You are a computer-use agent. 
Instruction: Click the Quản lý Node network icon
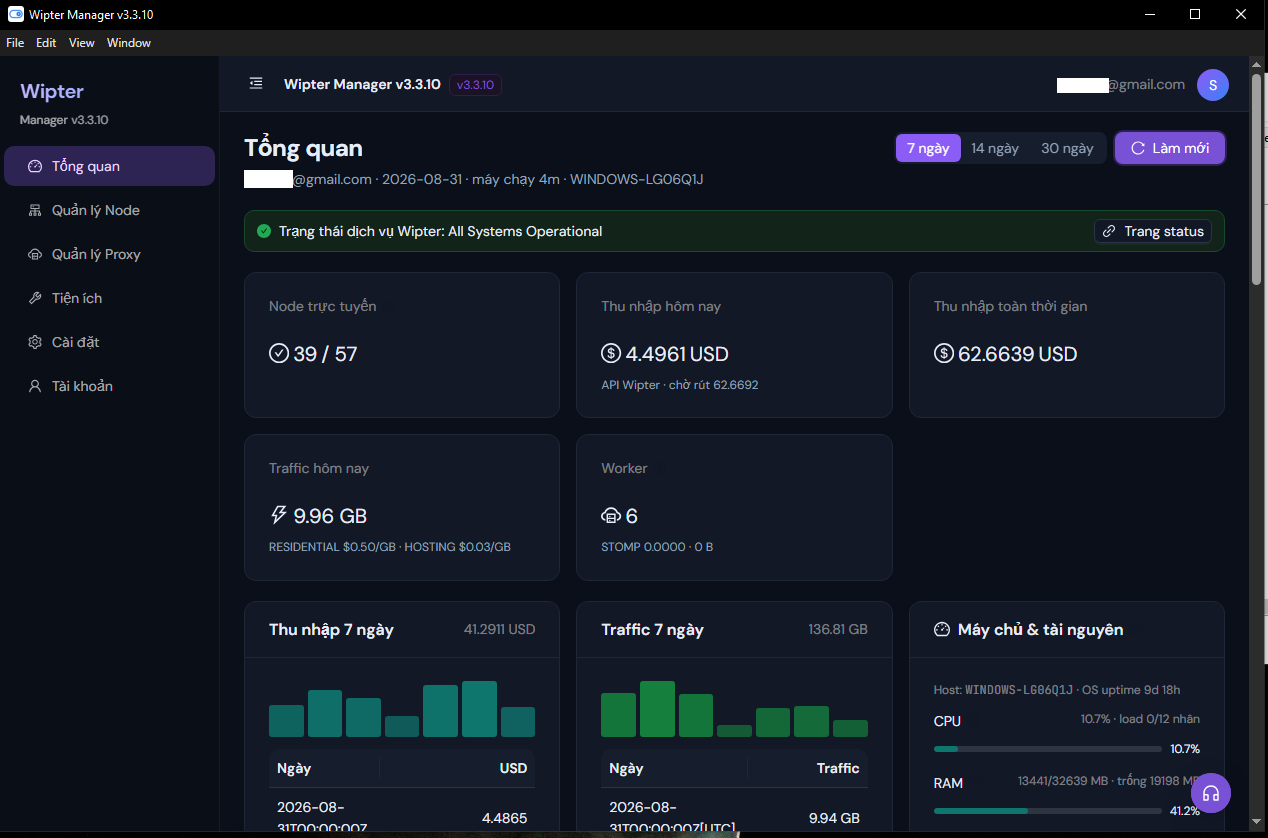[35, 210]
